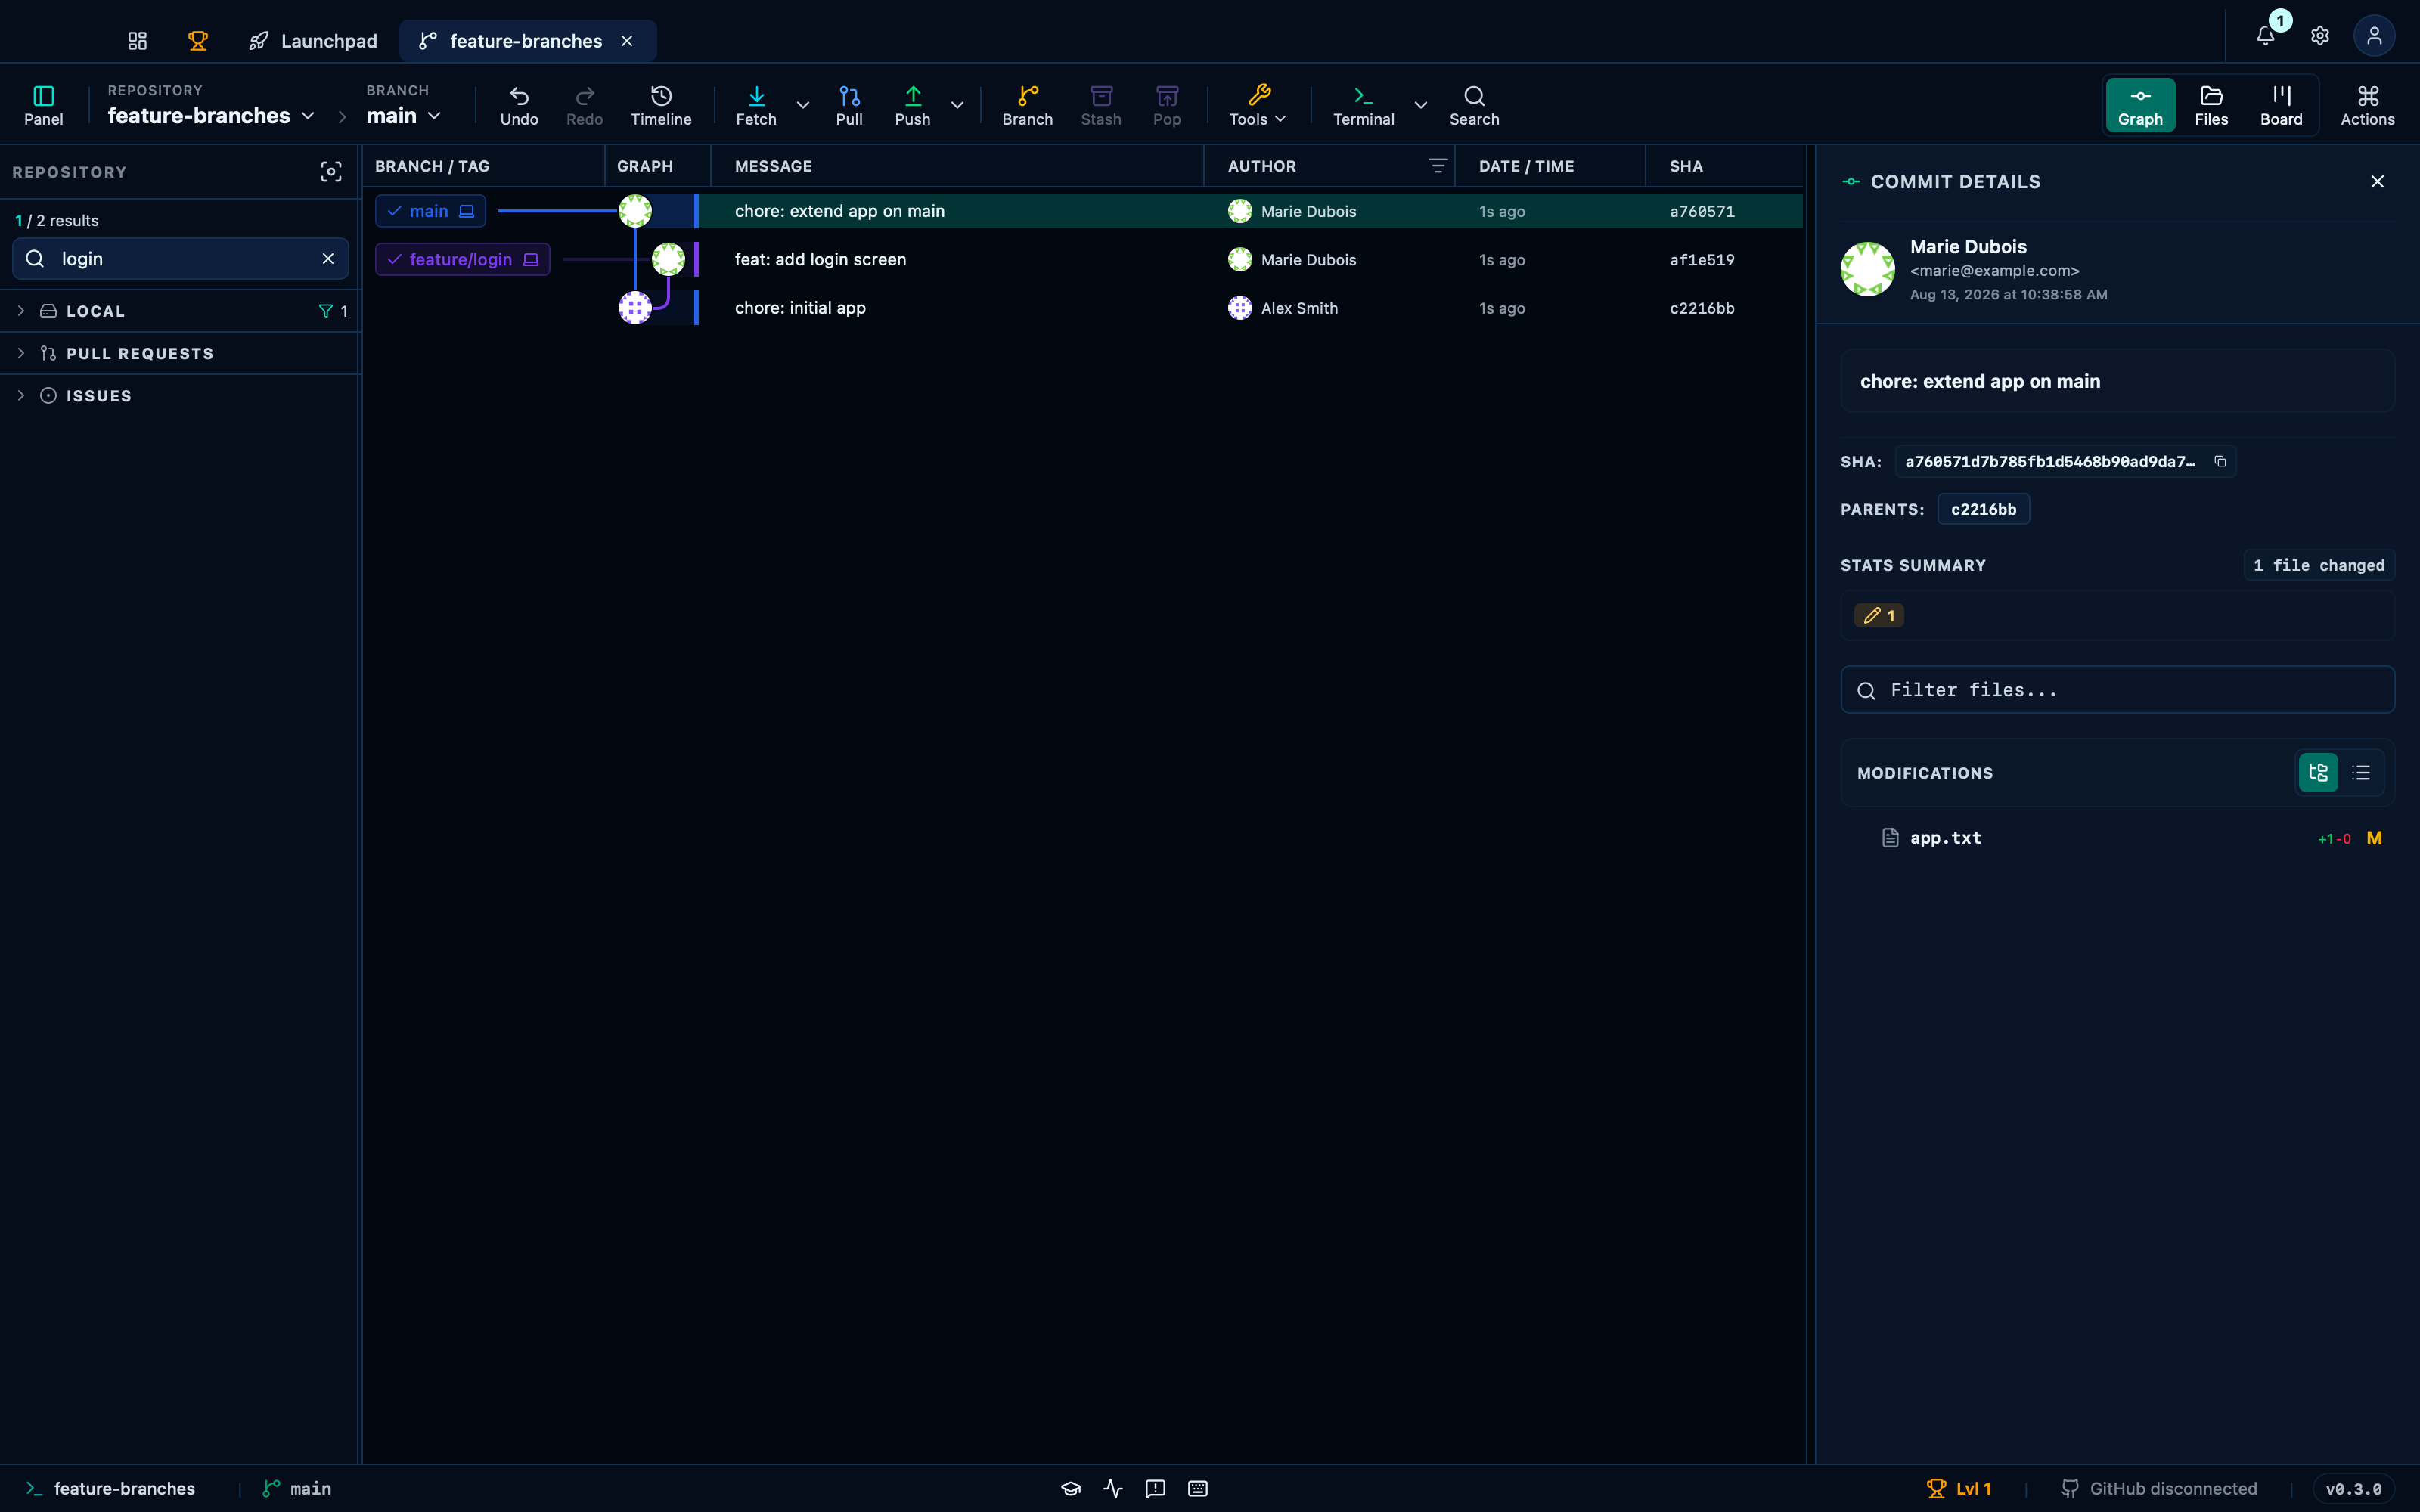Open Search from toolbar
Viewport: 2420px width, 1512px height.
pos(1474,105)
